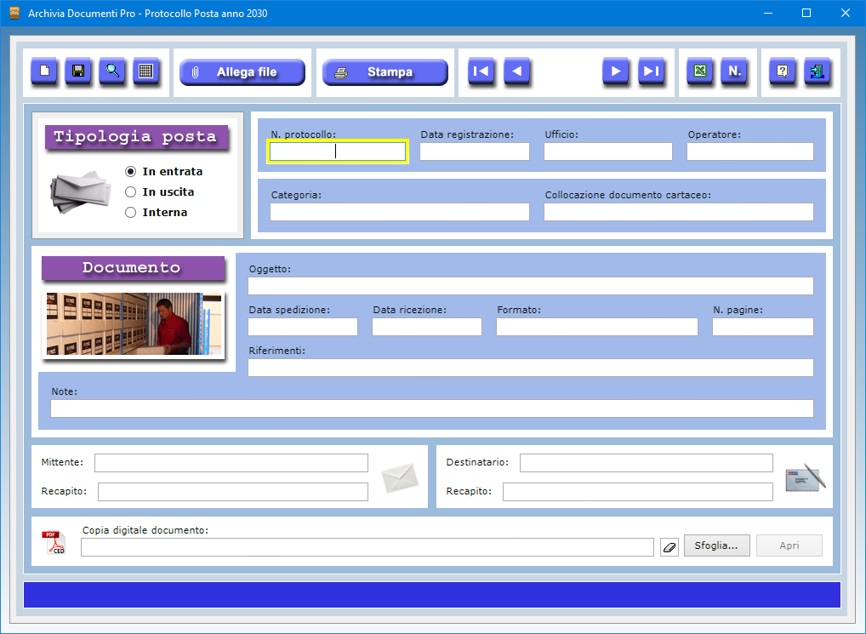Go to previous record arrow button
The width and height of the screenshot is (866, 634).
(517, 71)
